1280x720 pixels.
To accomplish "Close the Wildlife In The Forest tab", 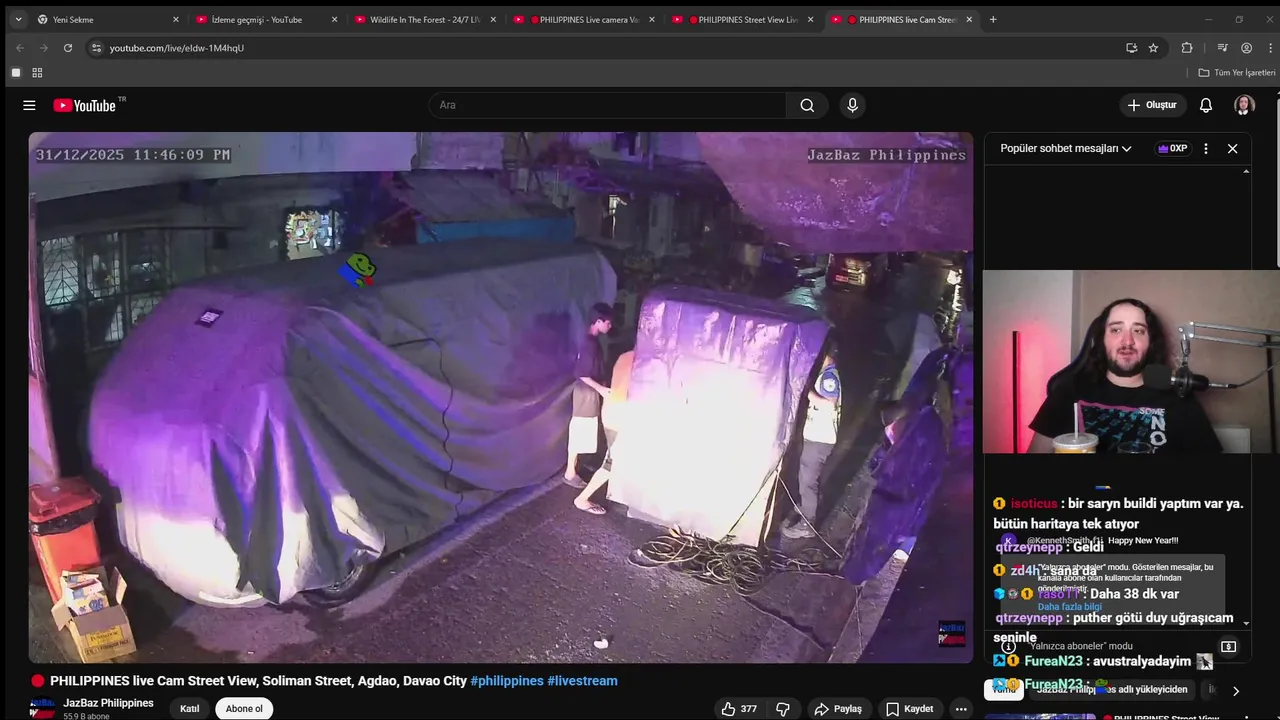I will [493, 19].
